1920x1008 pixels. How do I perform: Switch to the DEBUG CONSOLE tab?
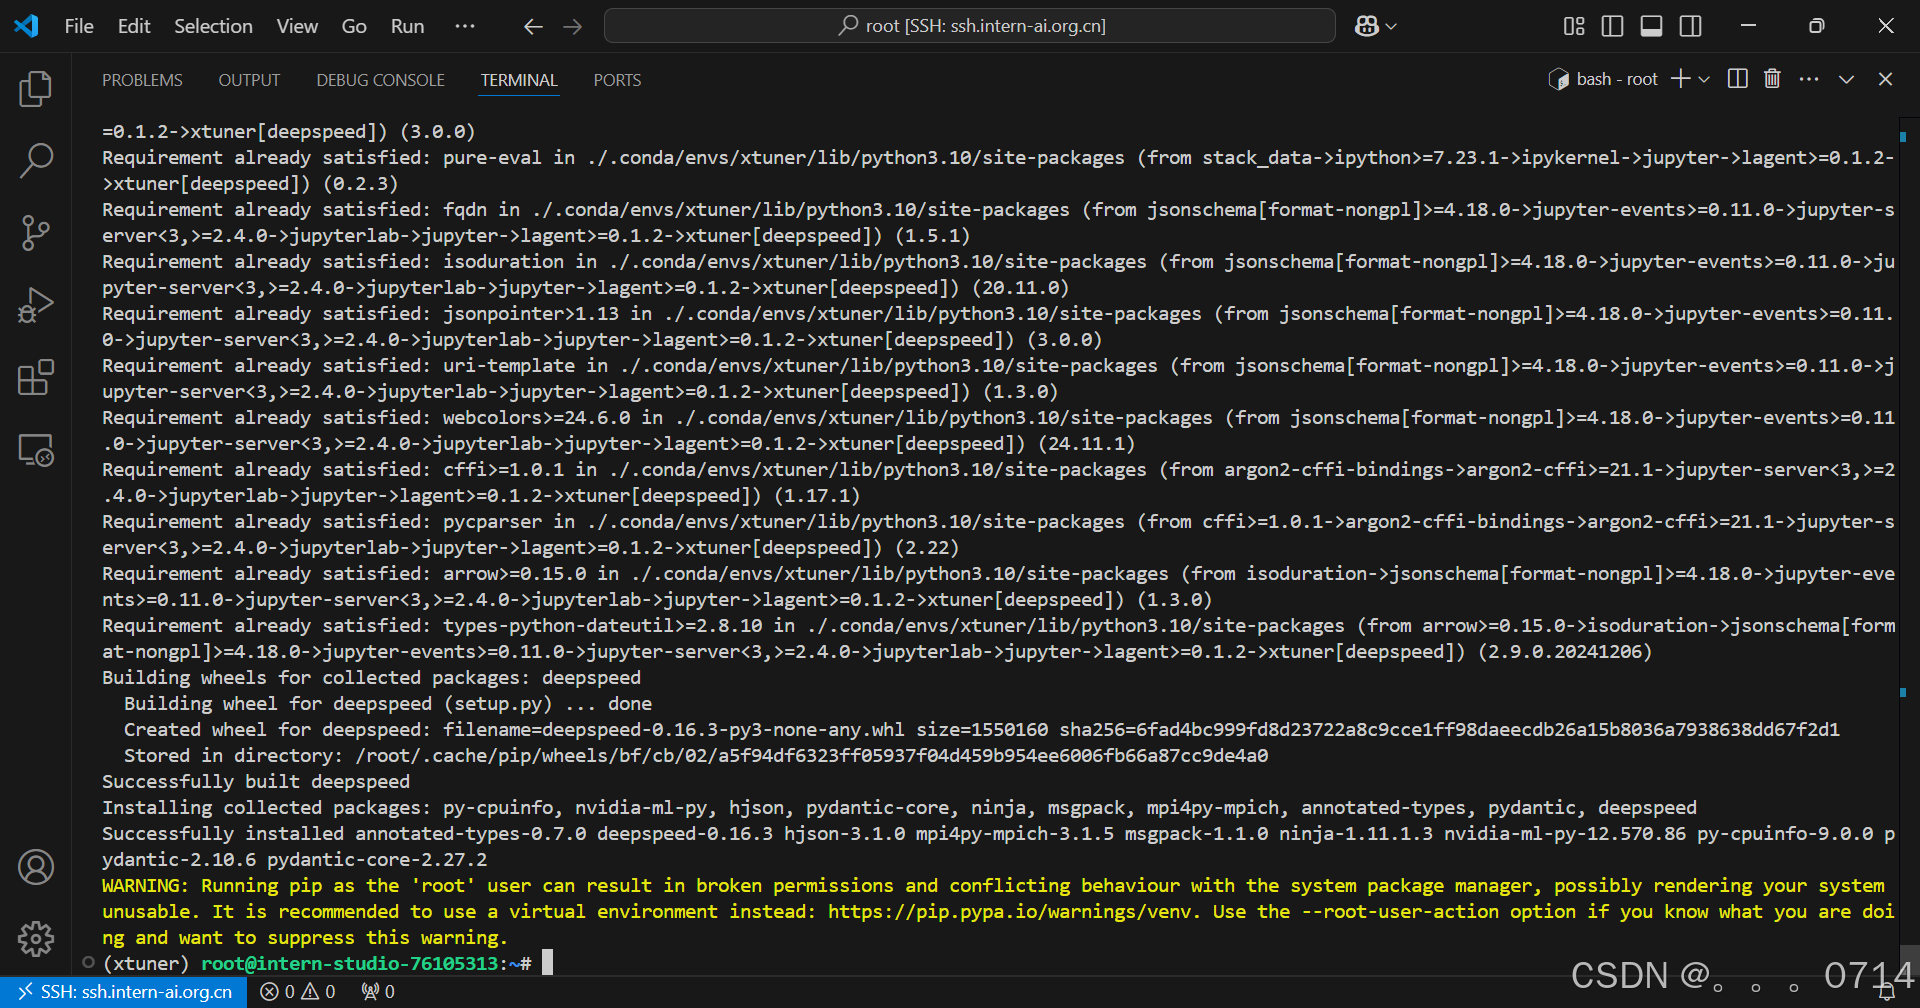pyautogui.click(x=380, y=80)
